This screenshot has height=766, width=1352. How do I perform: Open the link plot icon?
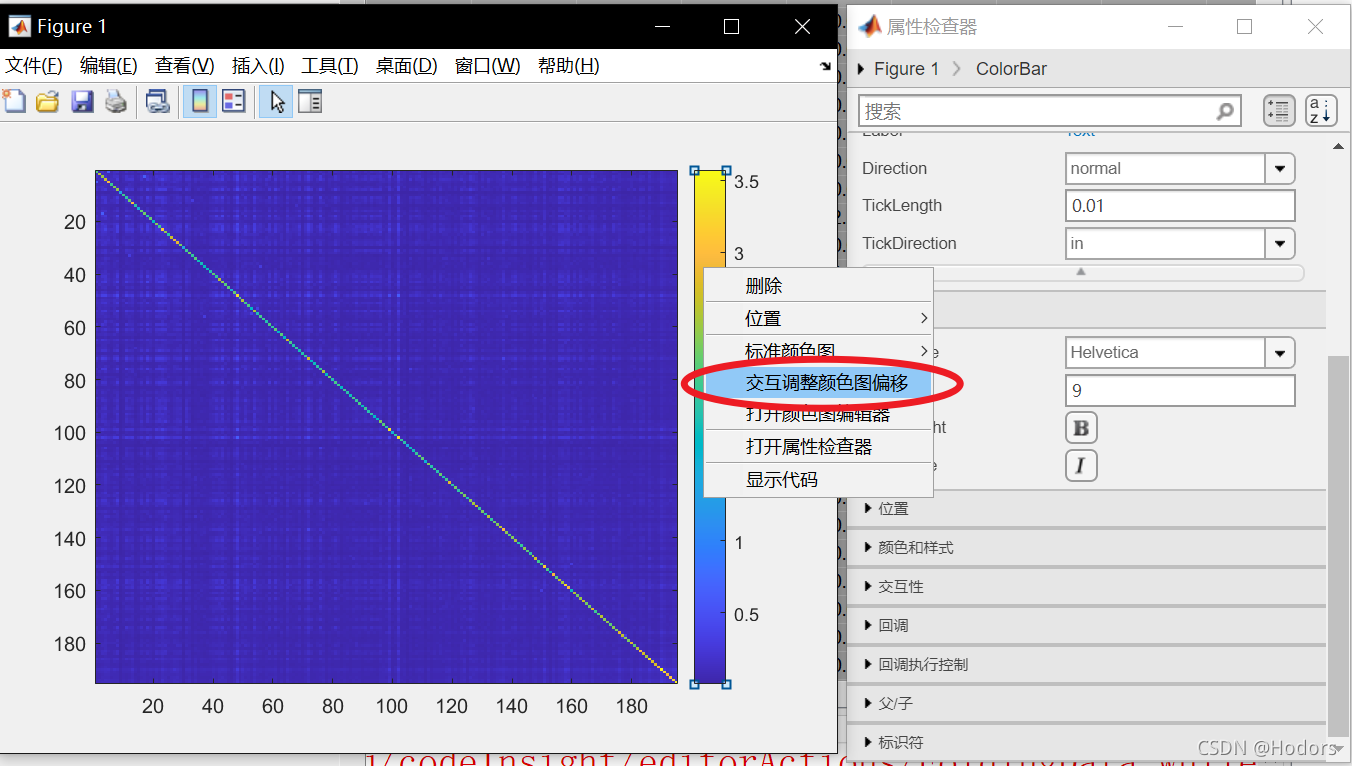(x=157, y=100)
